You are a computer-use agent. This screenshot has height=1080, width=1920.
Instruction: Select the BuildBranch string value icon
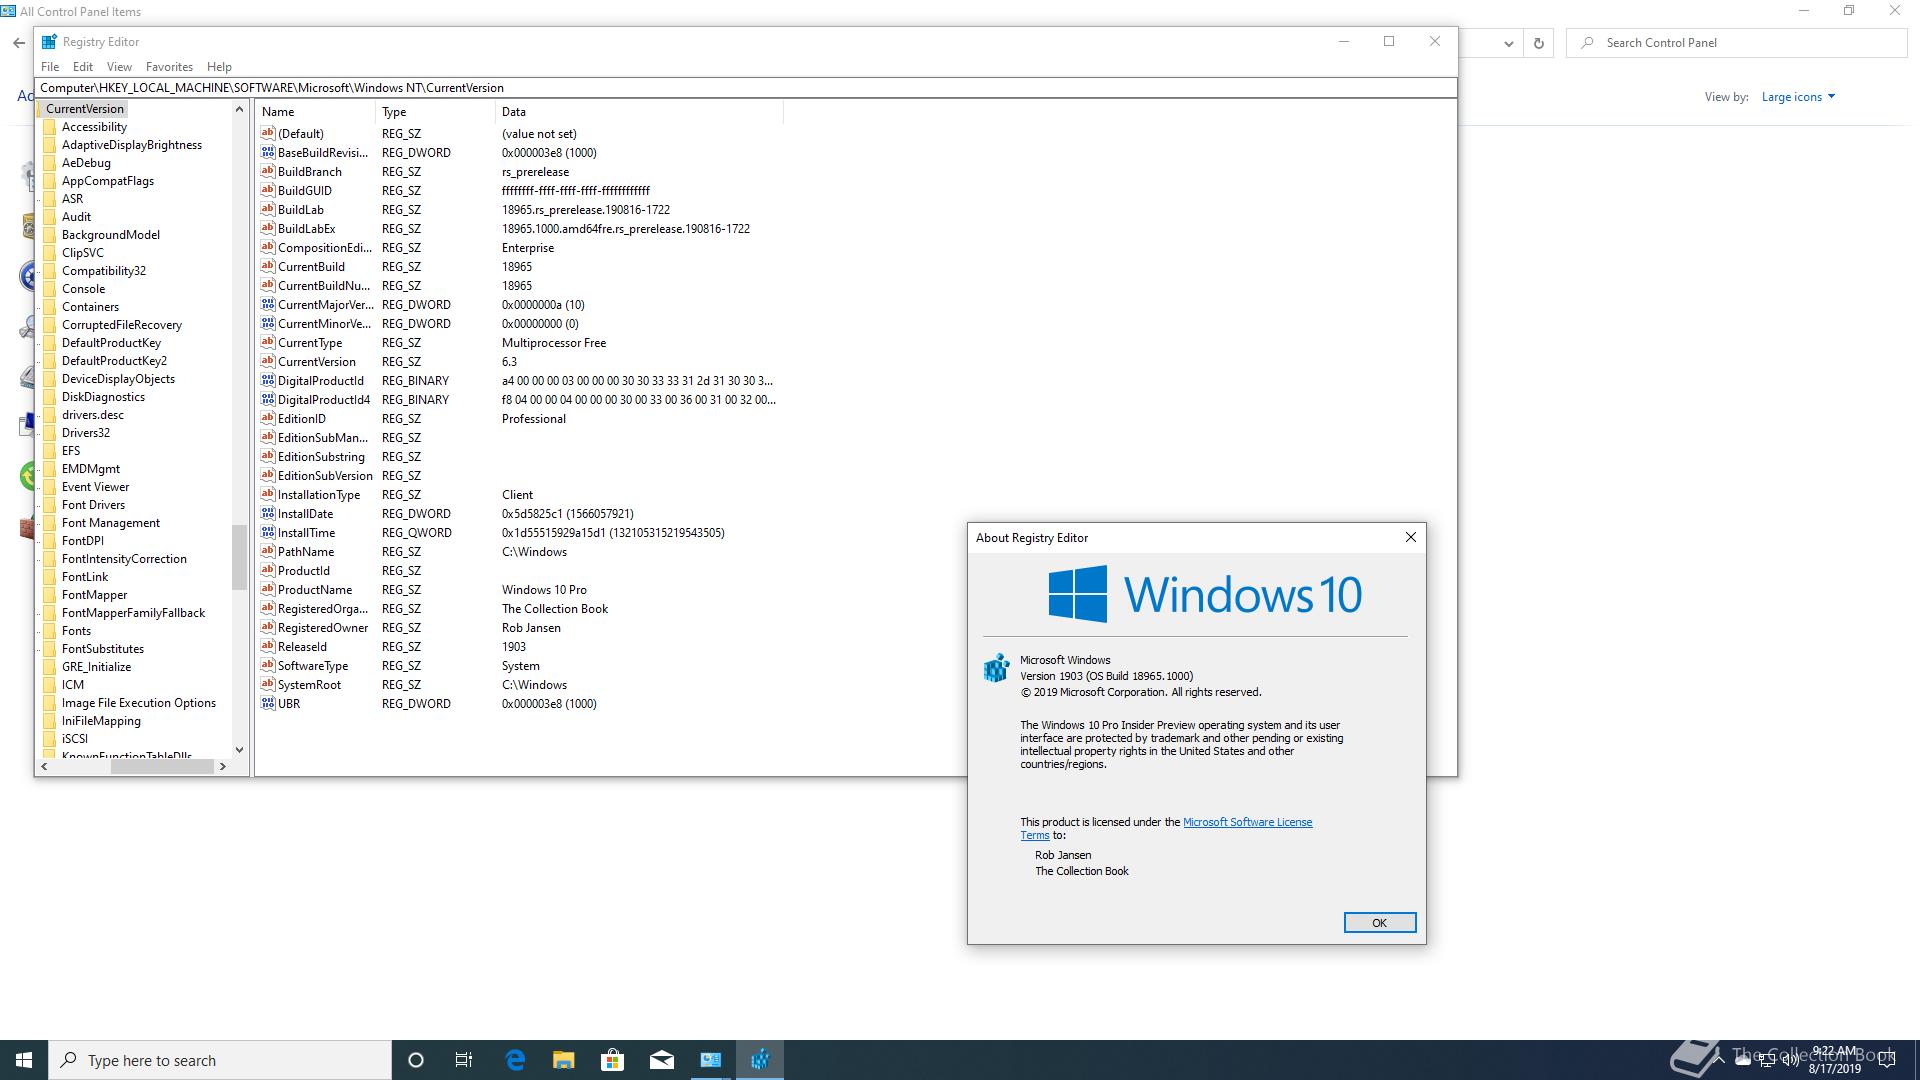[x=267, y=171]
